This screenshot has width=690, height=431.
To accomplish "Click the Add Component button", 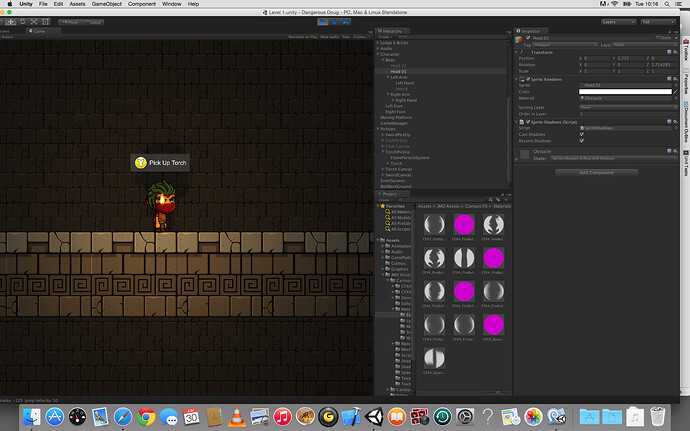I will [x=596, y=173].
